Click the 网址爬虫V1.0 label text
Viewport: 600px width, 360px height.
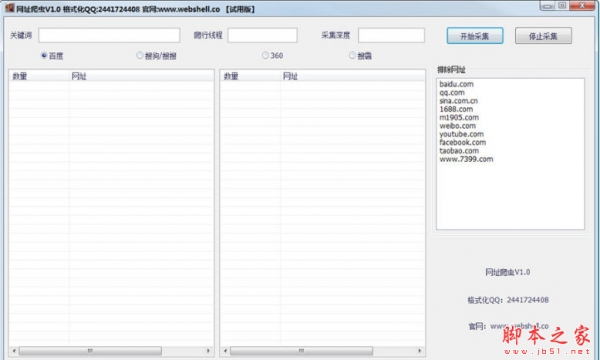coord(507,272)
